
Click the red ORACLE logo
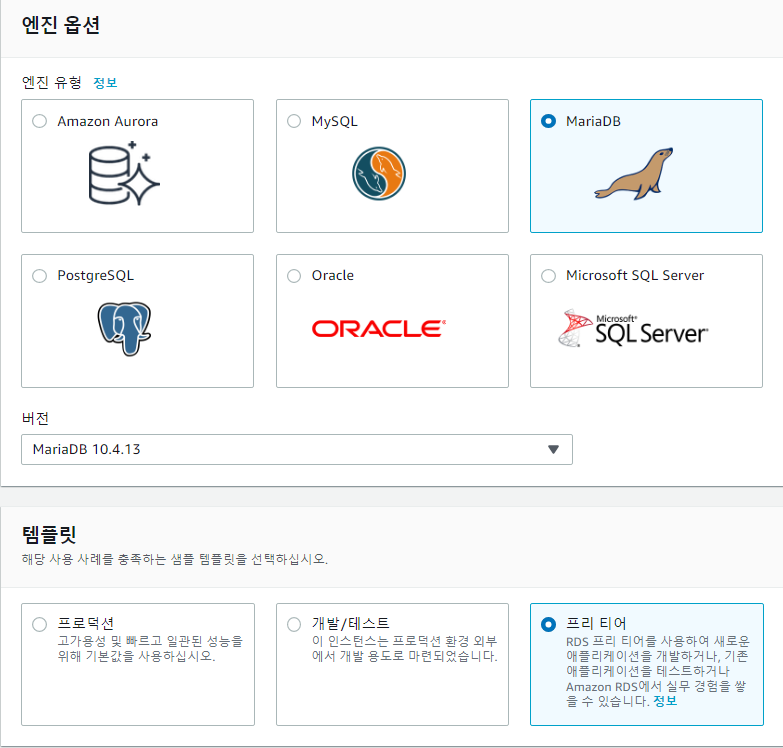[x=379, y=329]
